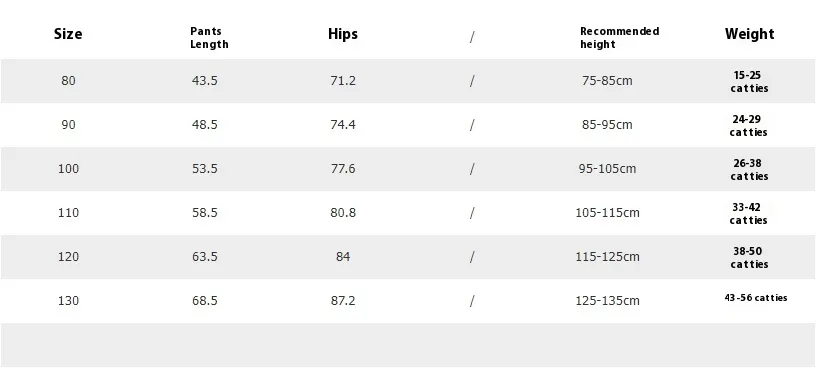Click the Weight column header
This screenshot has width=819, height=372.
750,34
